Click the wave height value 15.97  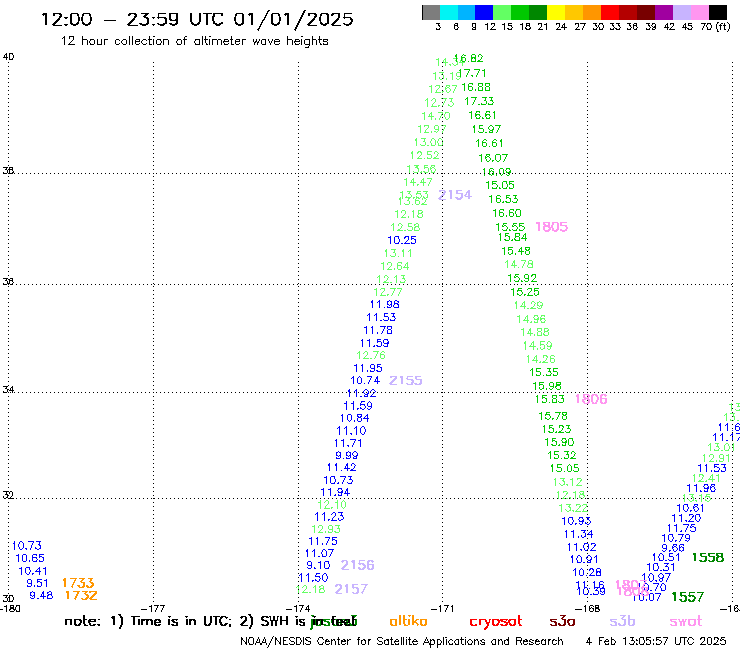pyautogui.click(x=487, y=129)
